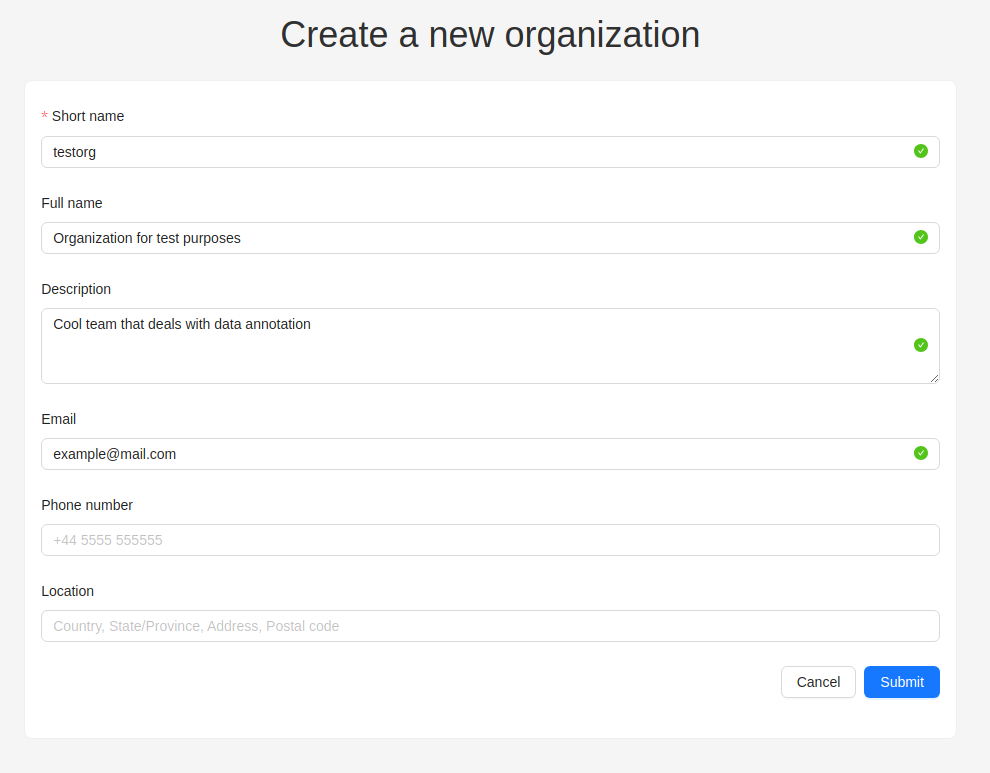Click the "Email" field label

click(x=59, y=419)
